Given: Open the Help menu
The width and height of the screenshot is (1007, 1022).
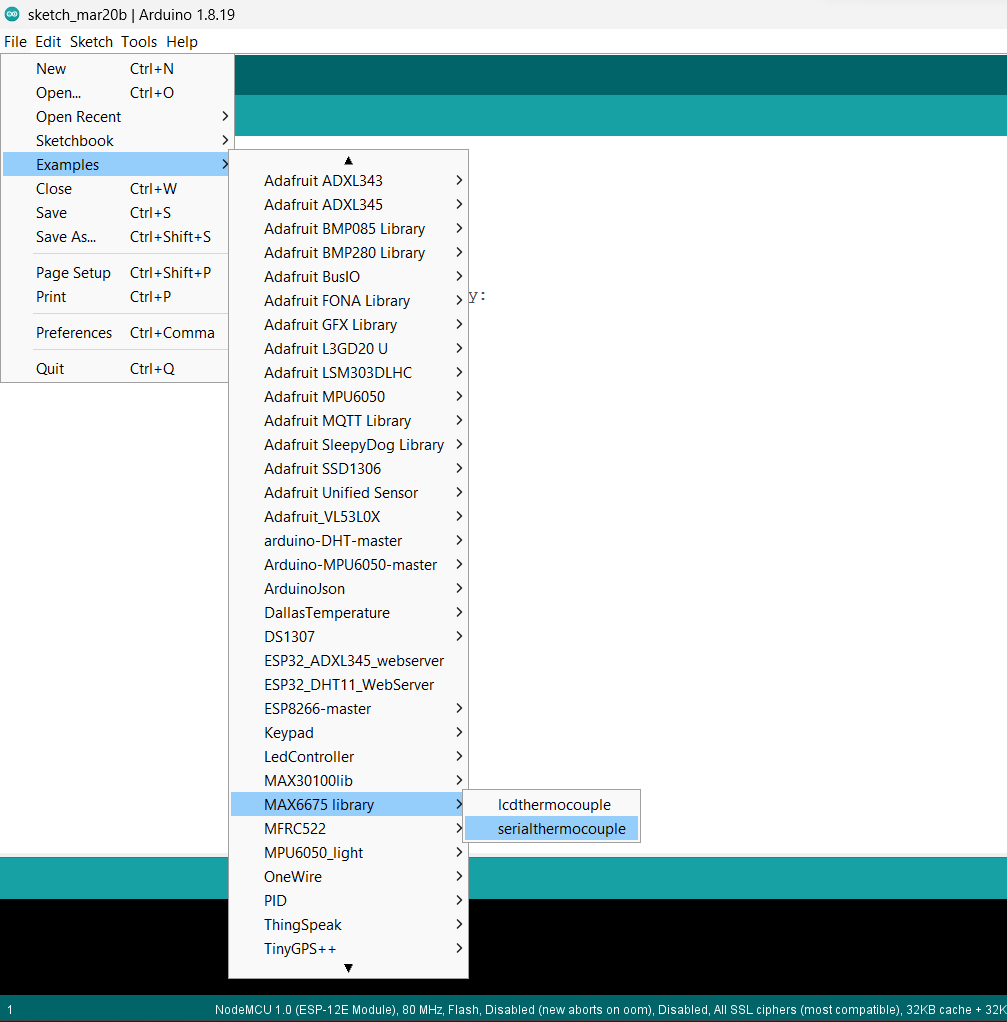Looking at the screenshot, I should [182, 42].
